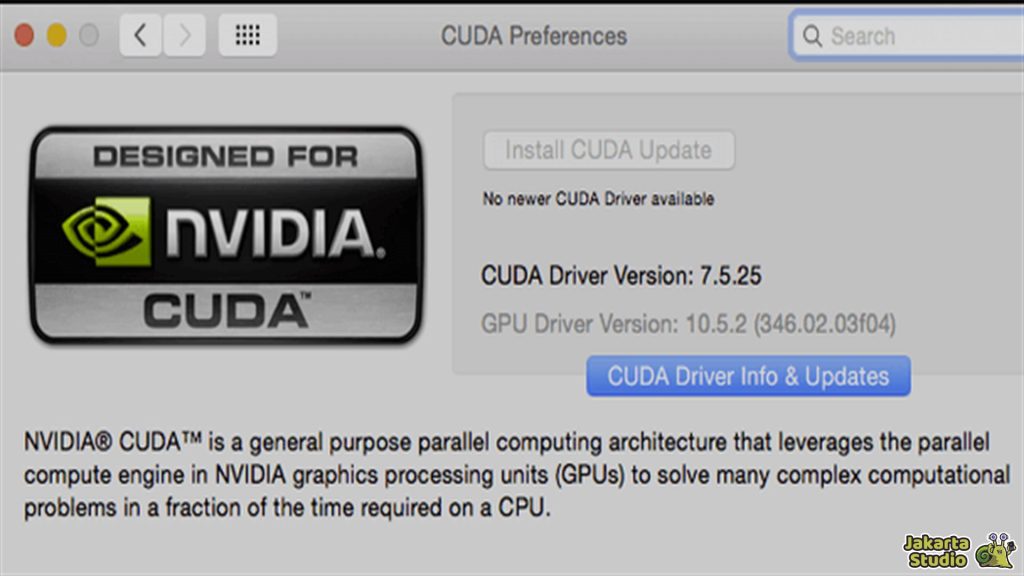Click the yellow minimize window control
This screenshot has height=576, width=1024.
tap(55, 33)
